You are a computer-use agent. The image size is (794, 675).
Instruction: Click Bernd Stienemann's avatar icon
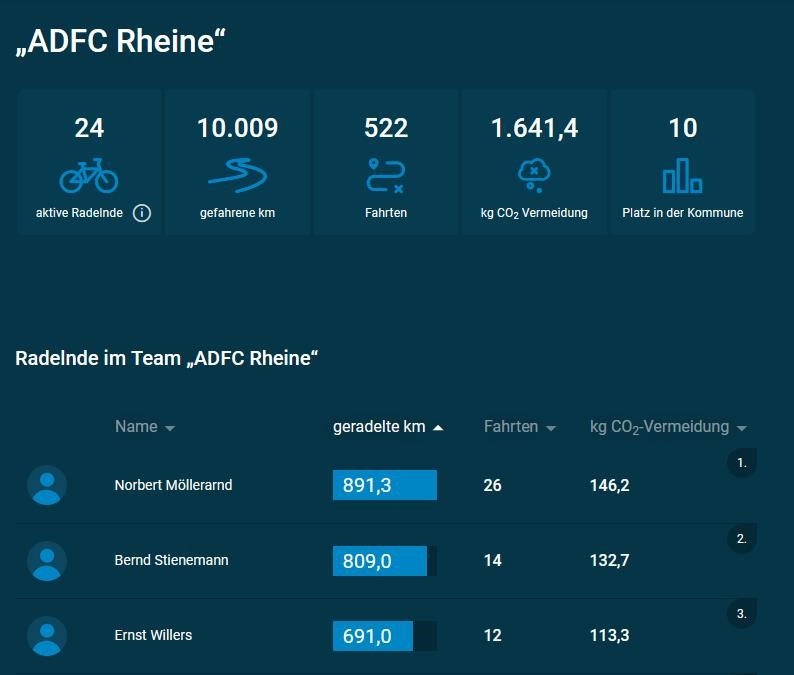(x=47, y=561)
